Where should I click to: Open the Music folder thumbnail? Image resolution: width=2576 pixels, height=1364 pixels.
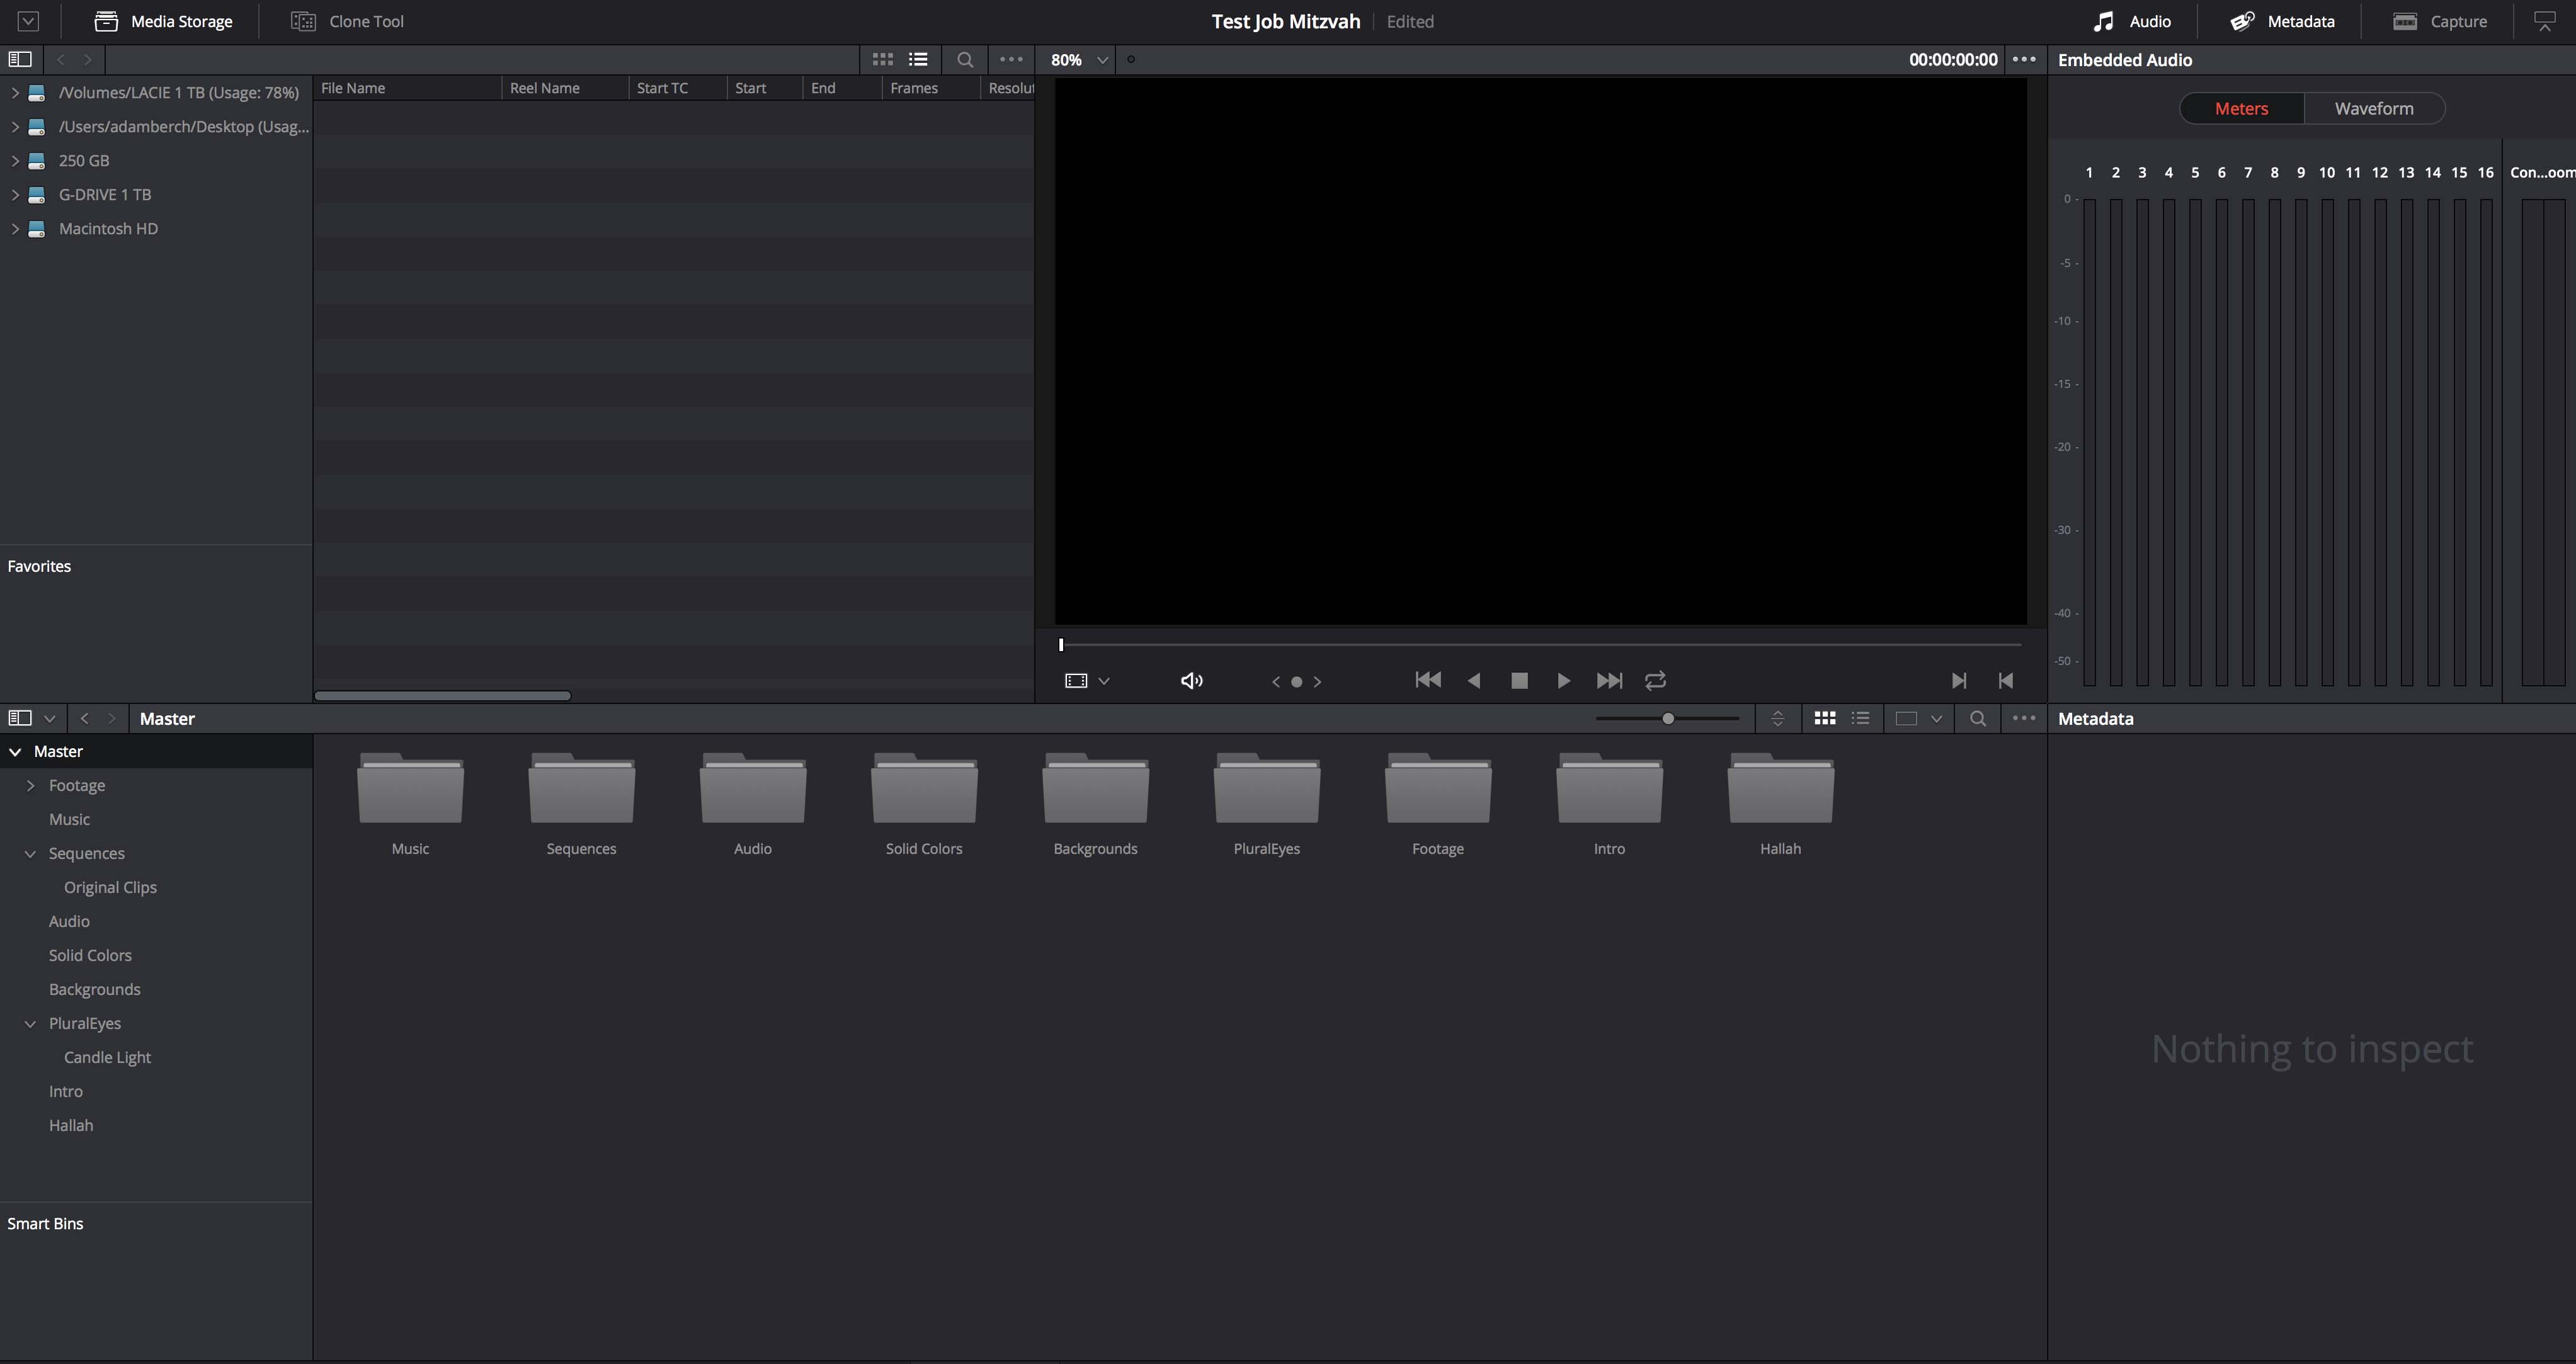coord(410,788)
